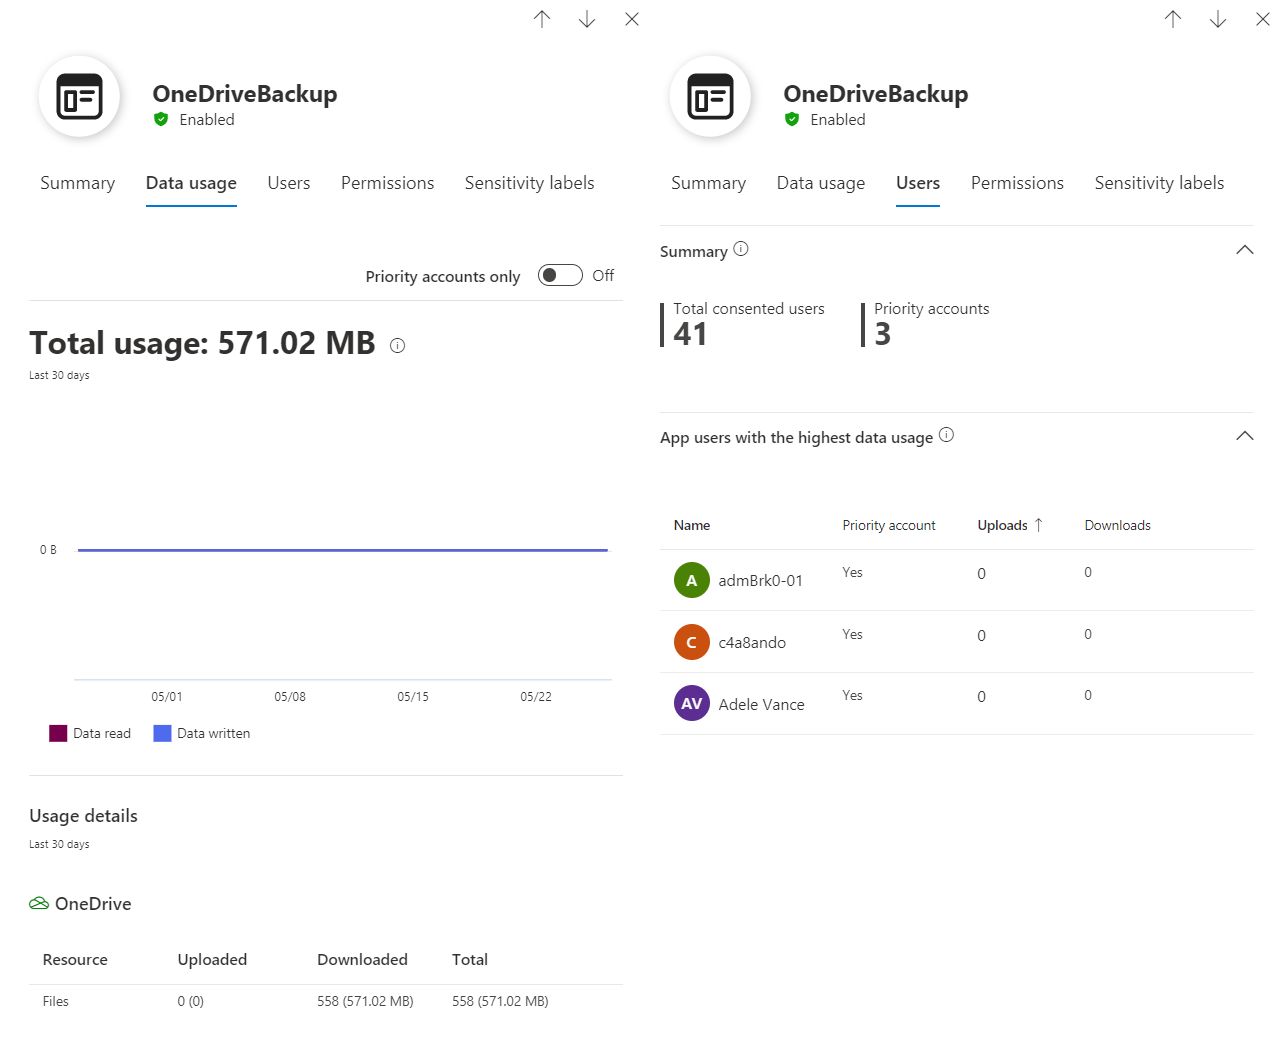Click the Usage details heading

point(83,816)
